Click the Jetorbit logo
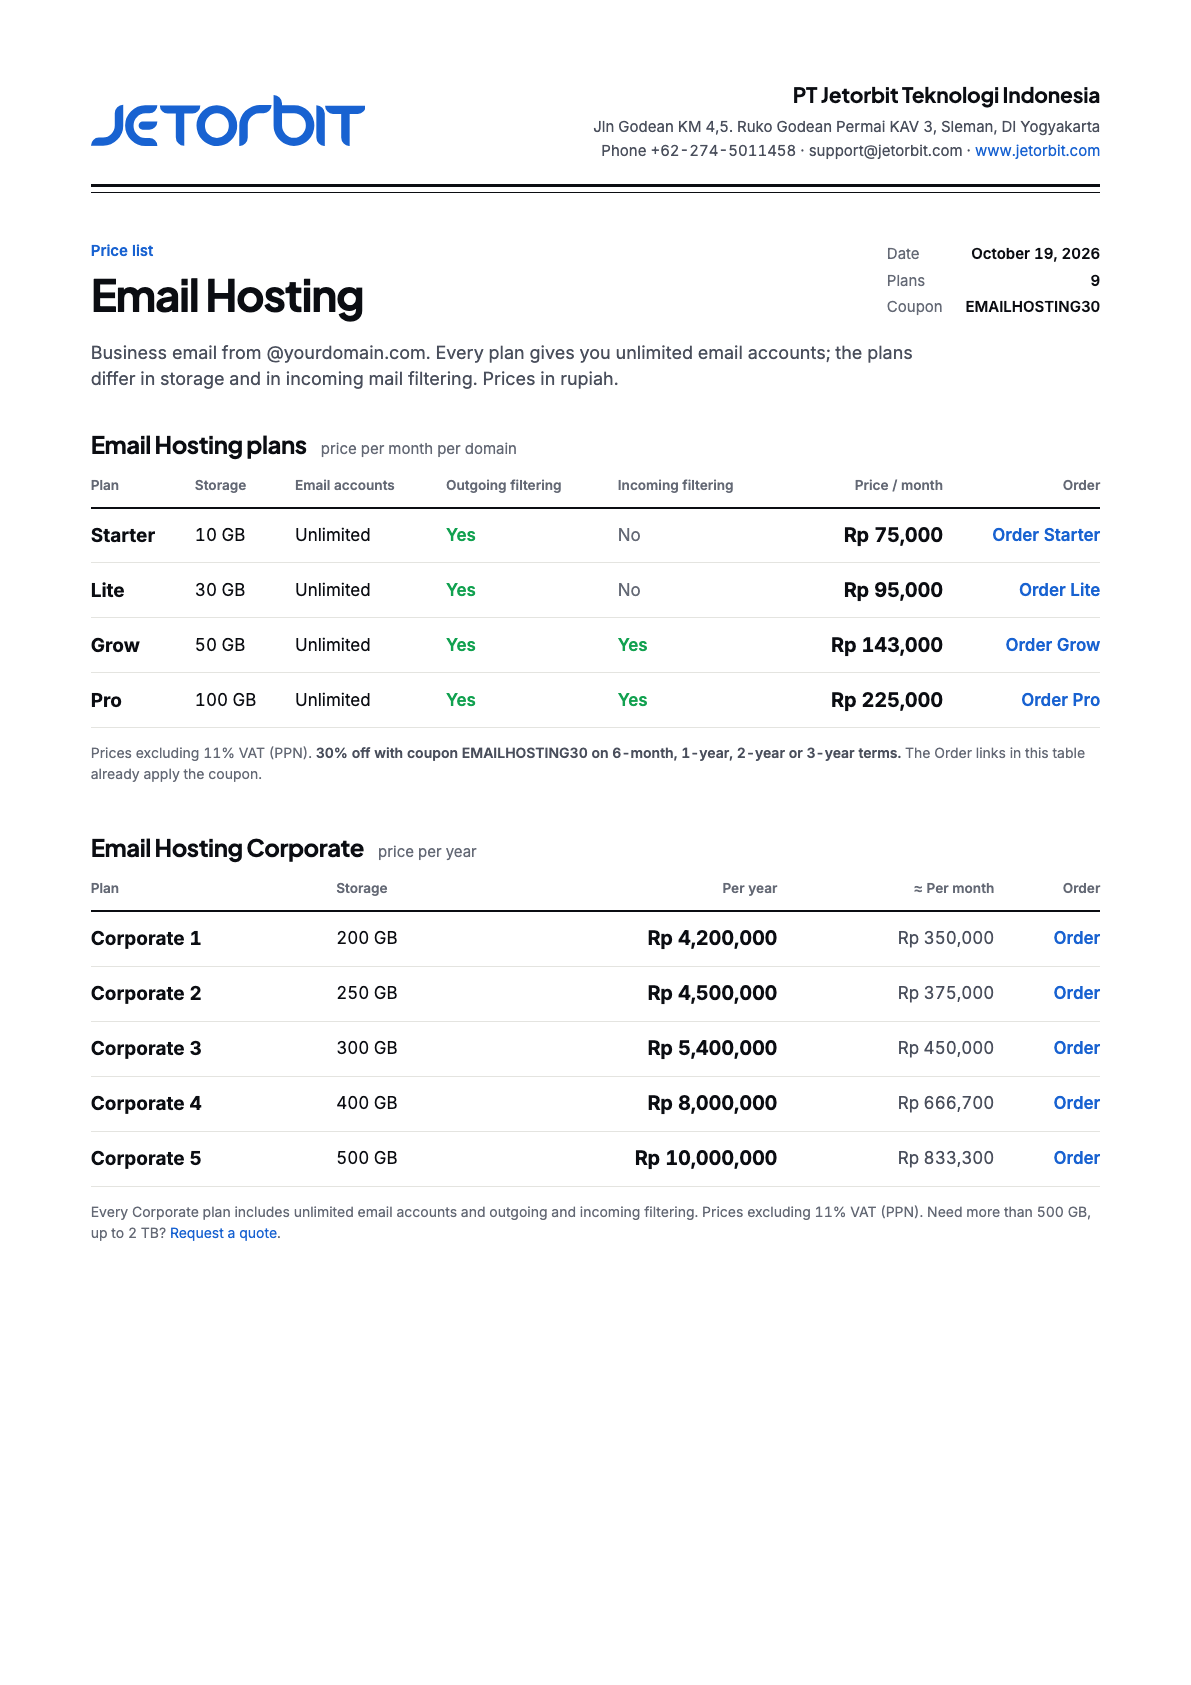Image resolution: width=1191 pixels, height=1685 pixels. click(x=228, y=122)
